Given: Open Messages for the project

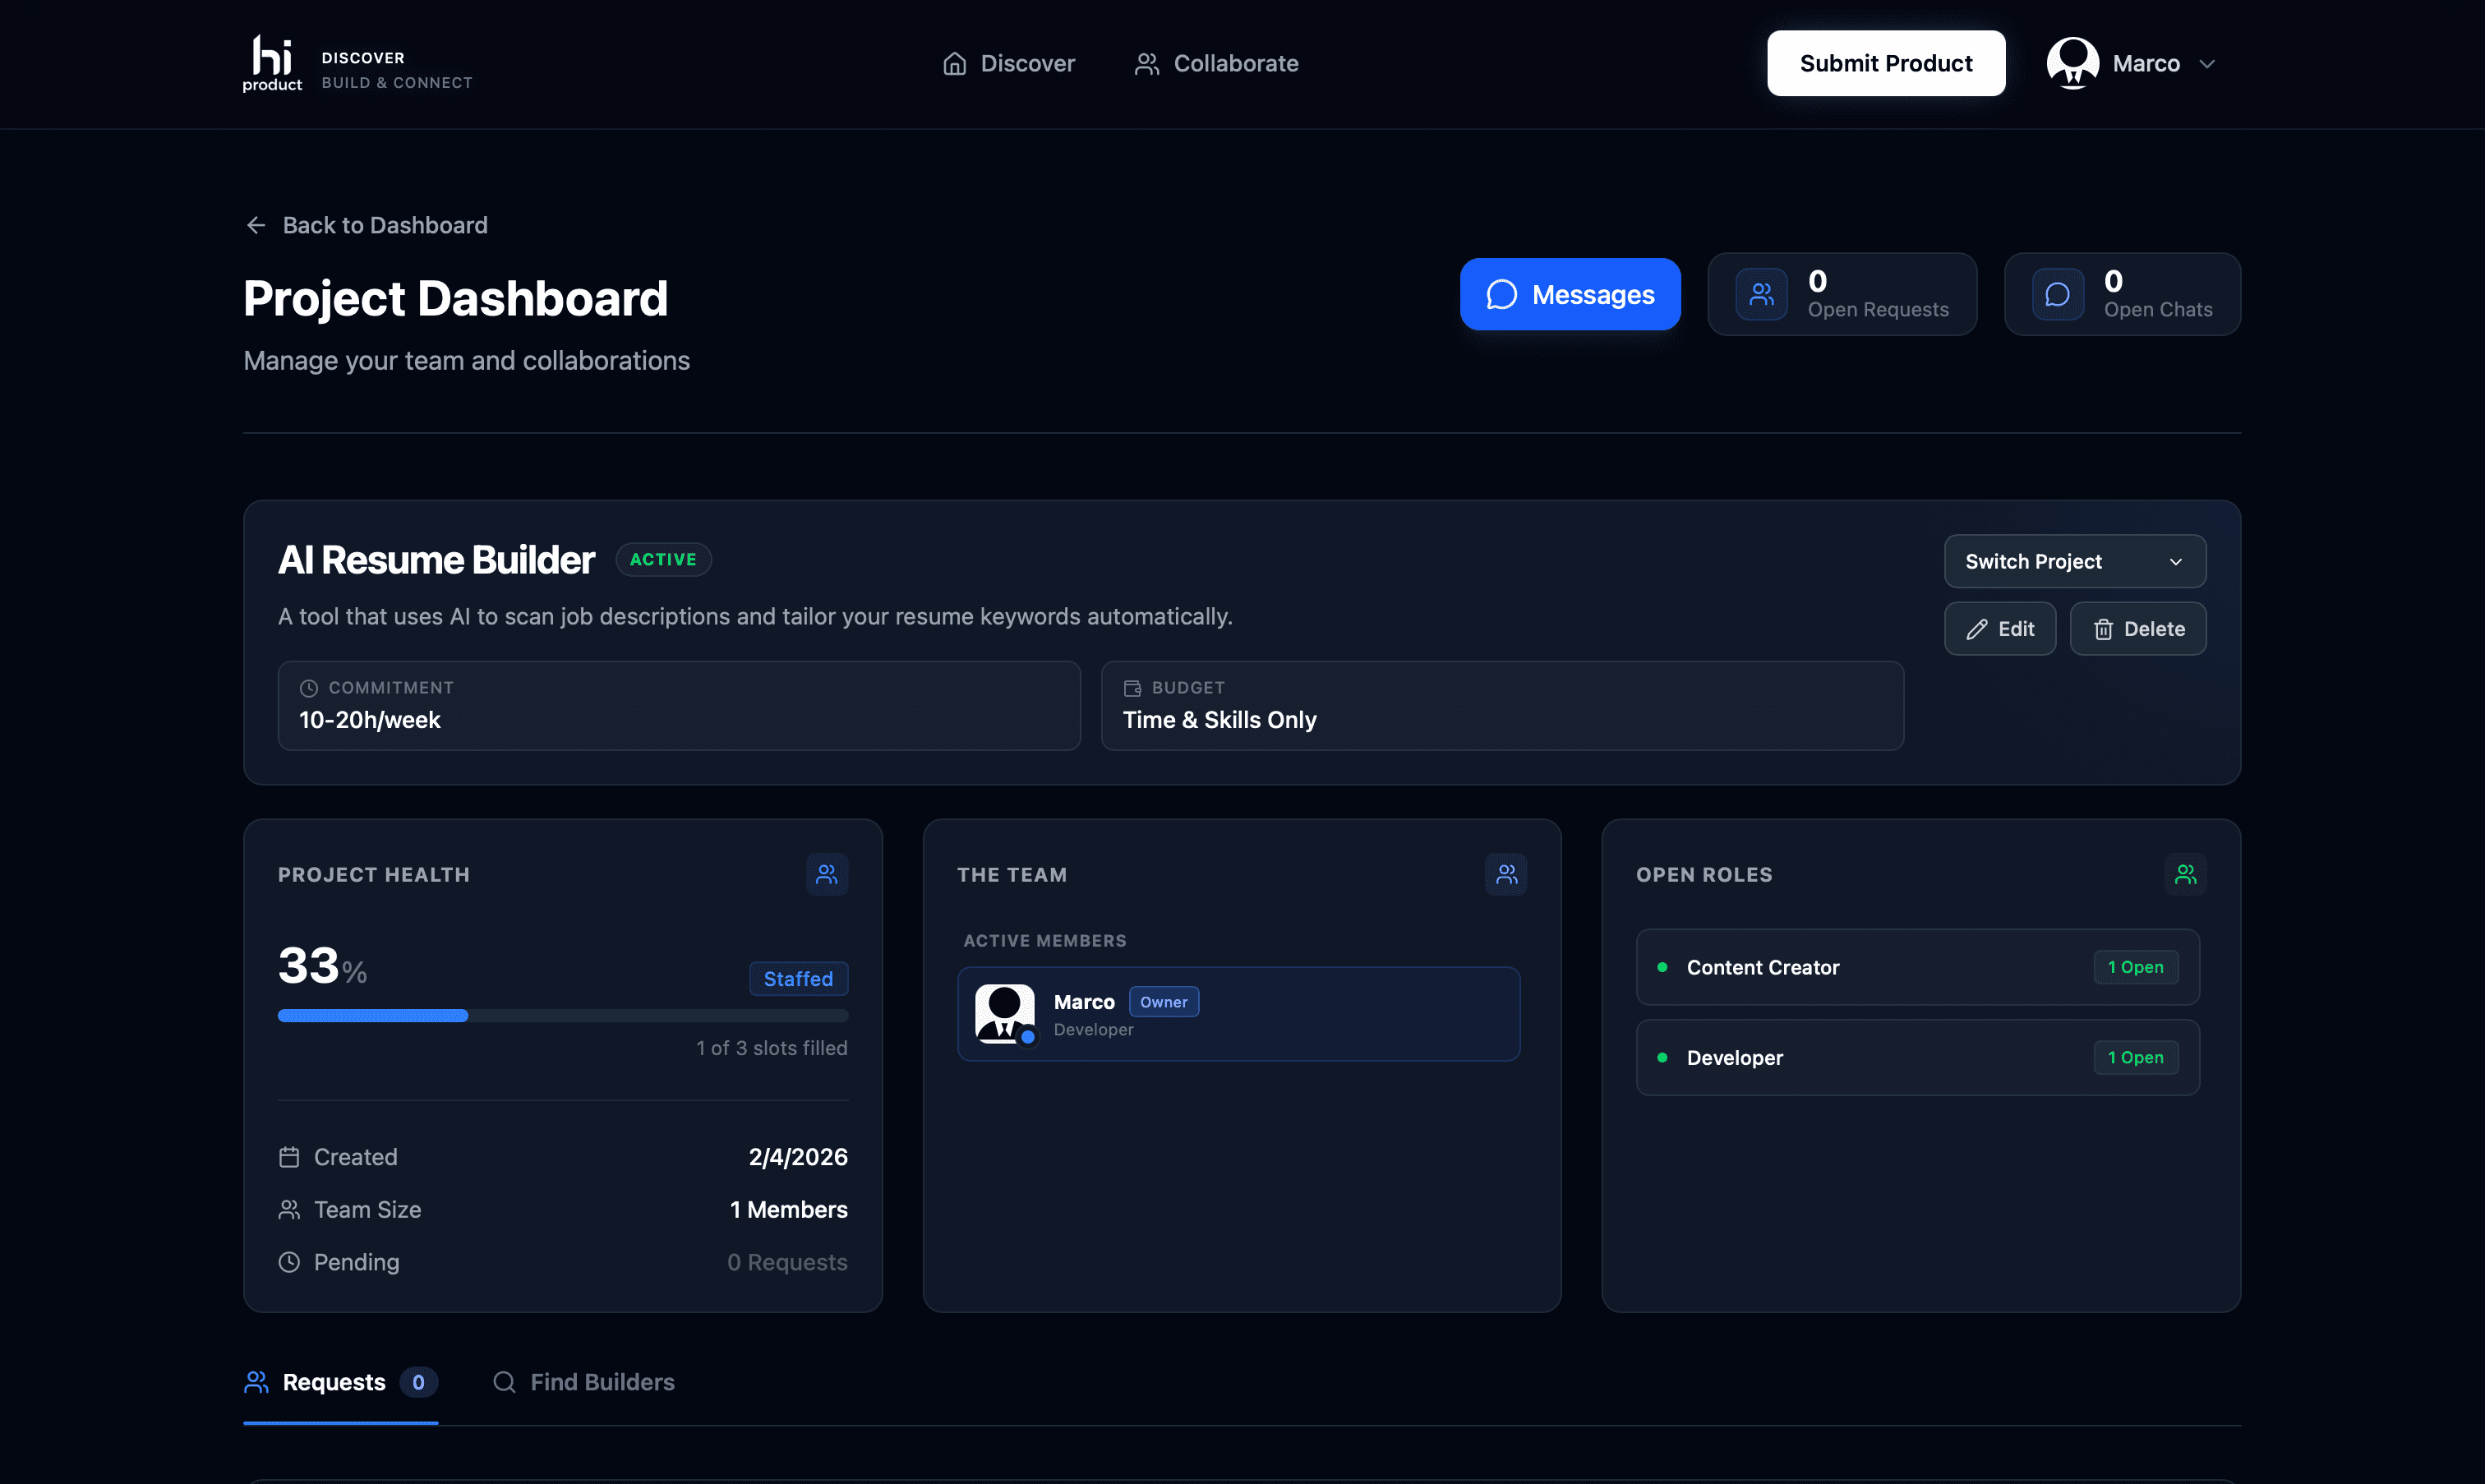Looking at the screenshot, I should (x=1569, y=294).
